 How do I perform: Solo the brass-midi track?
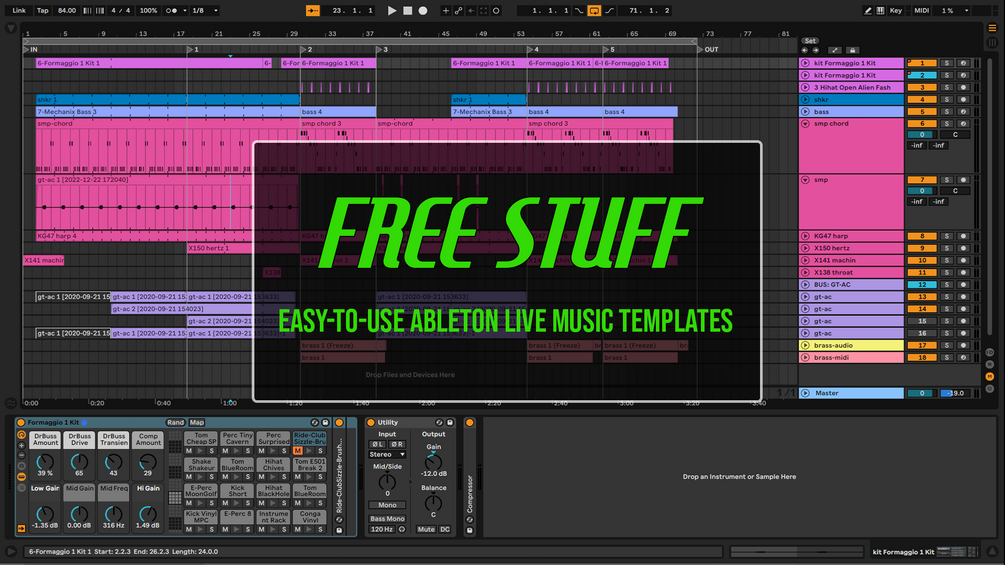(x=947, y=357)
